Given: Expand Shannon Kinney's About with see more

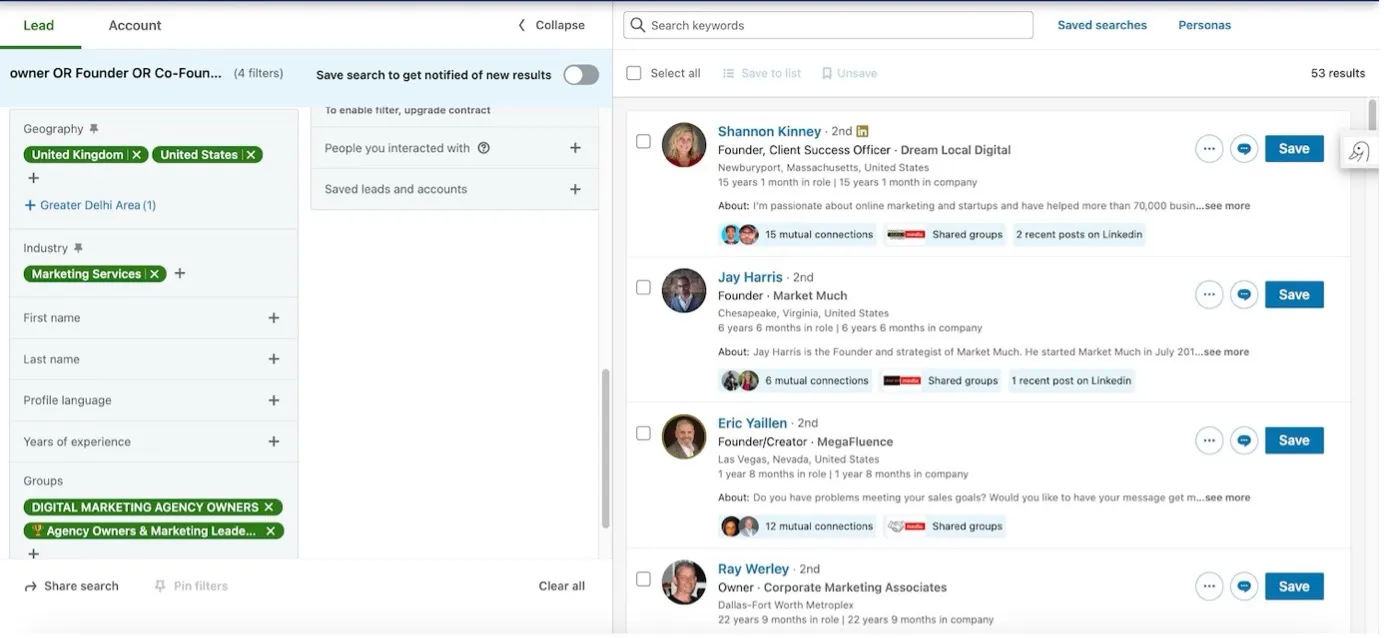Looking at the screenshot, I should [x=1227, y=206].
